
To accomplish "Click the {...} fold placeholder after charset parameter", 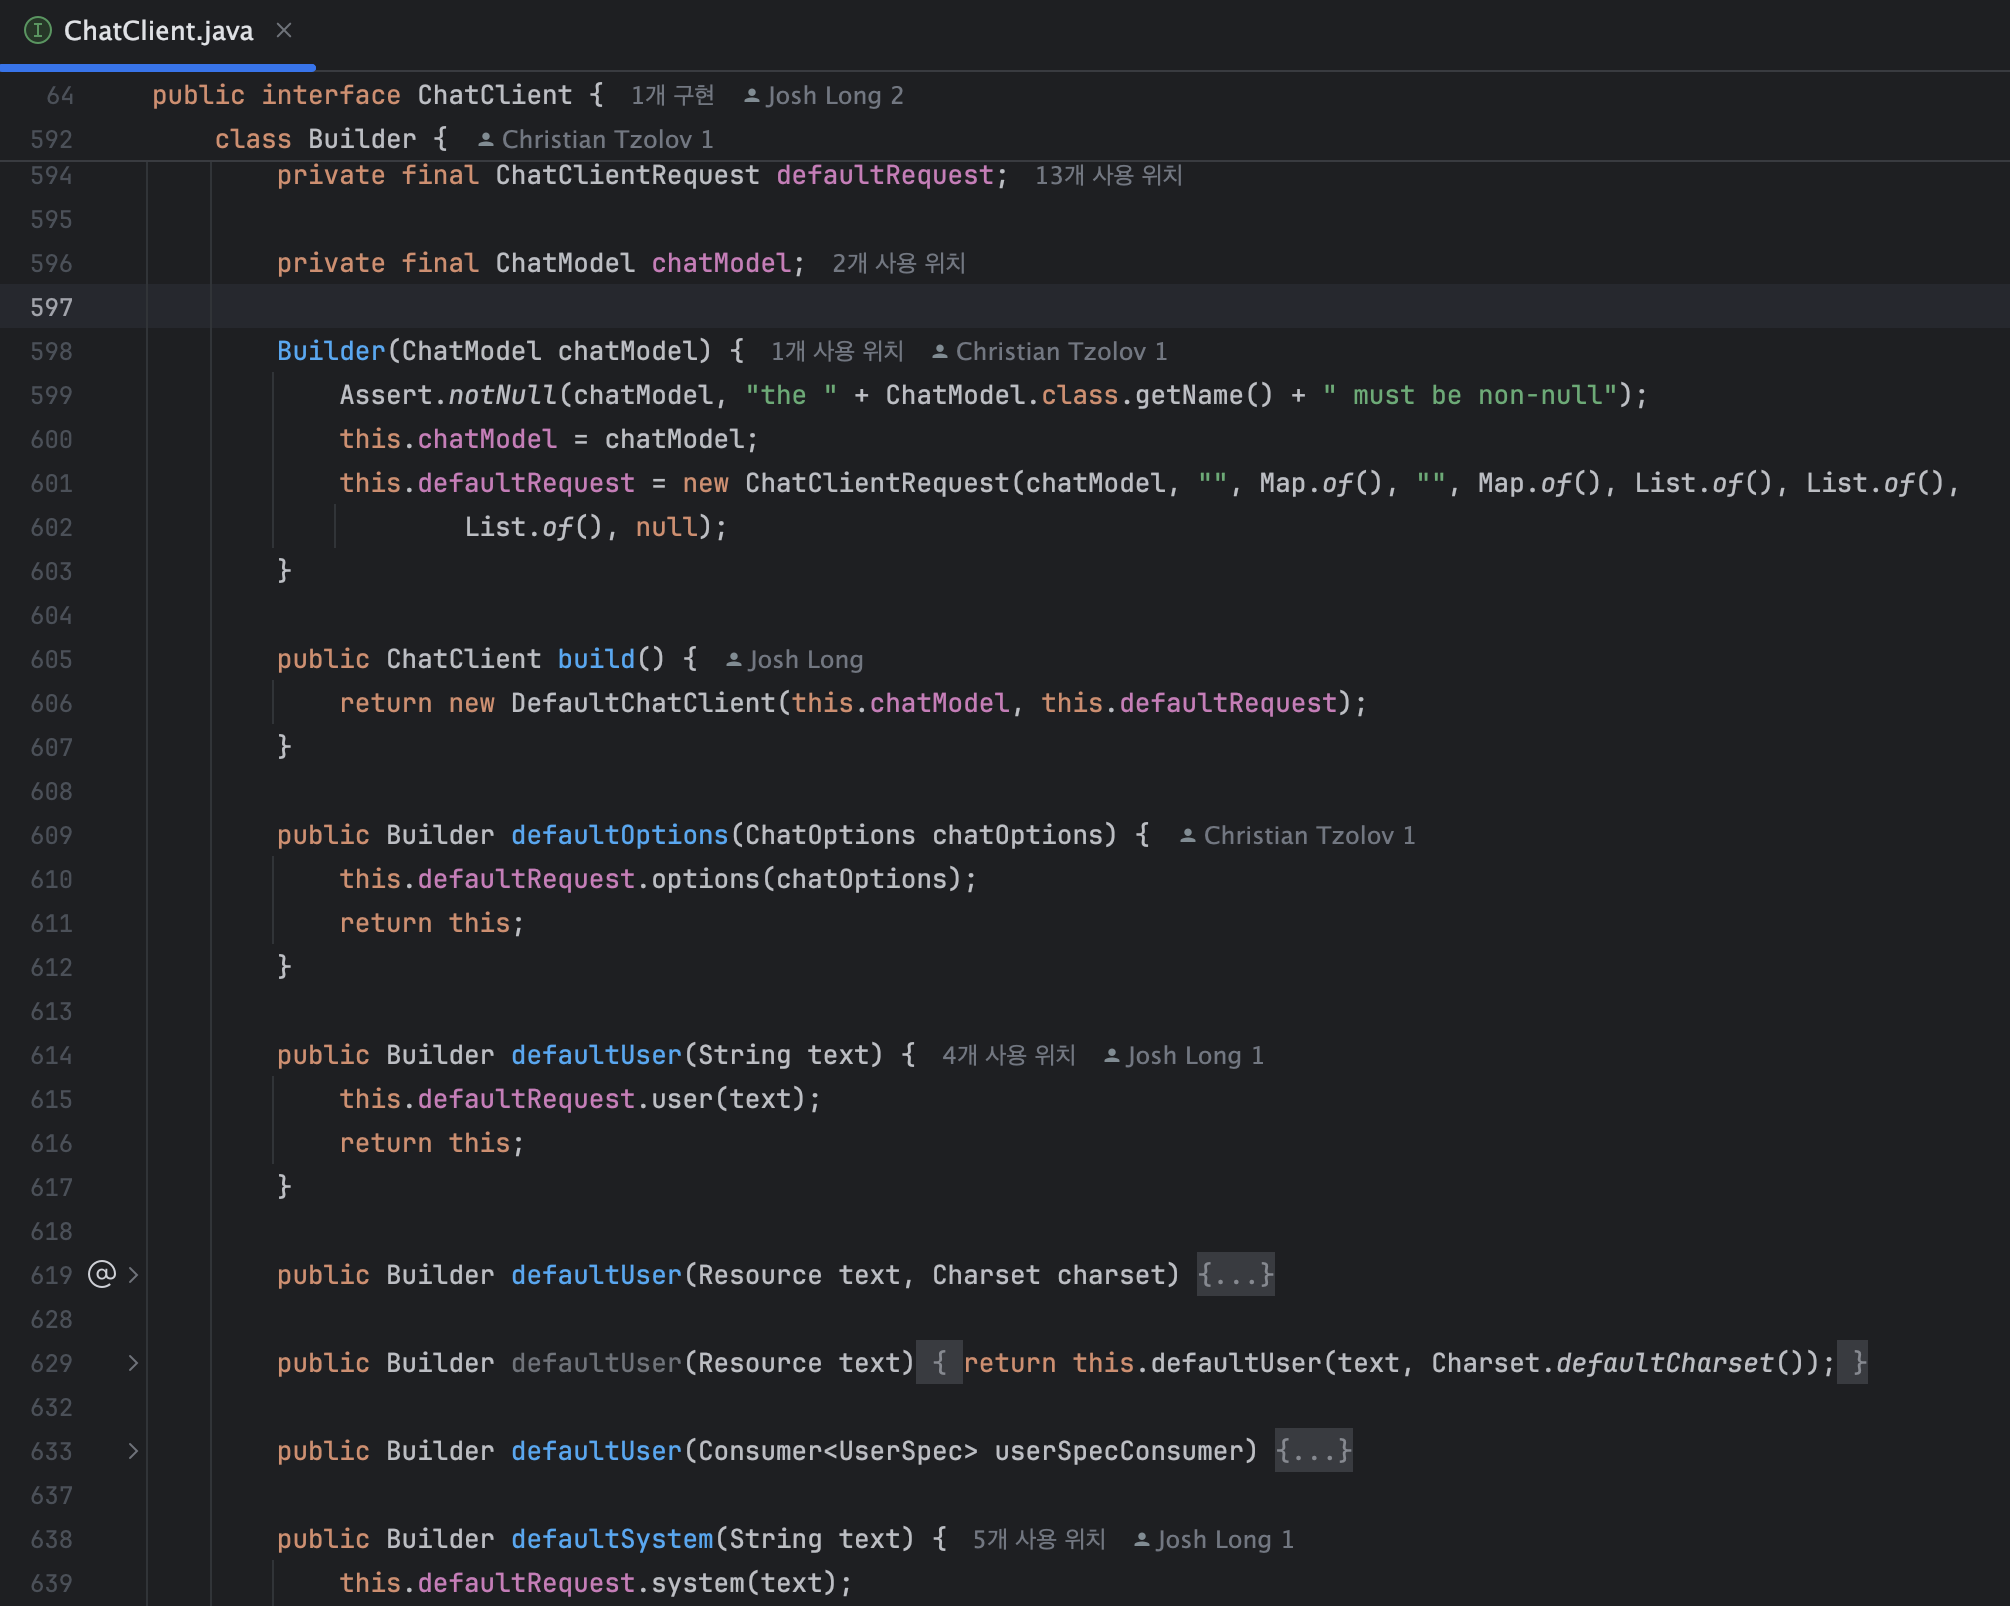I will (1235, 1275).
